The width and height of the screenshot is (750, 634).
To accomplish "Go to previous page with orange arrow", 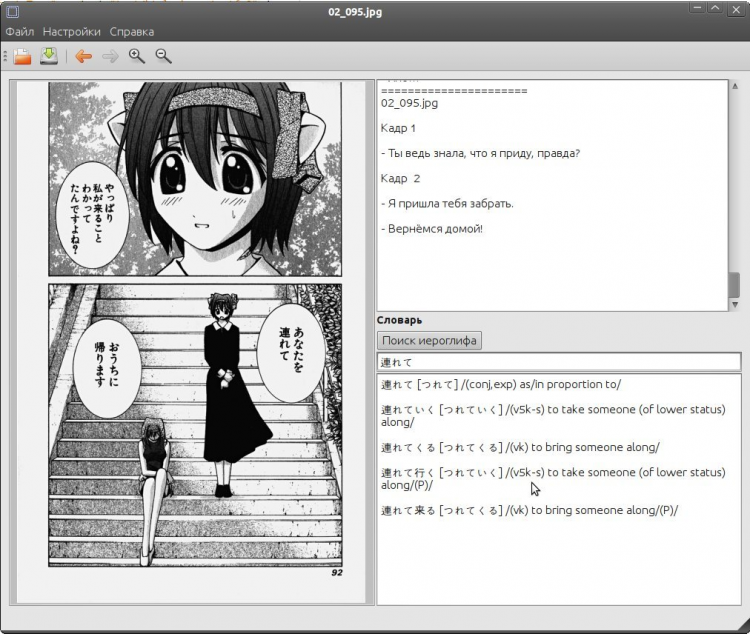I will point(84,56).
